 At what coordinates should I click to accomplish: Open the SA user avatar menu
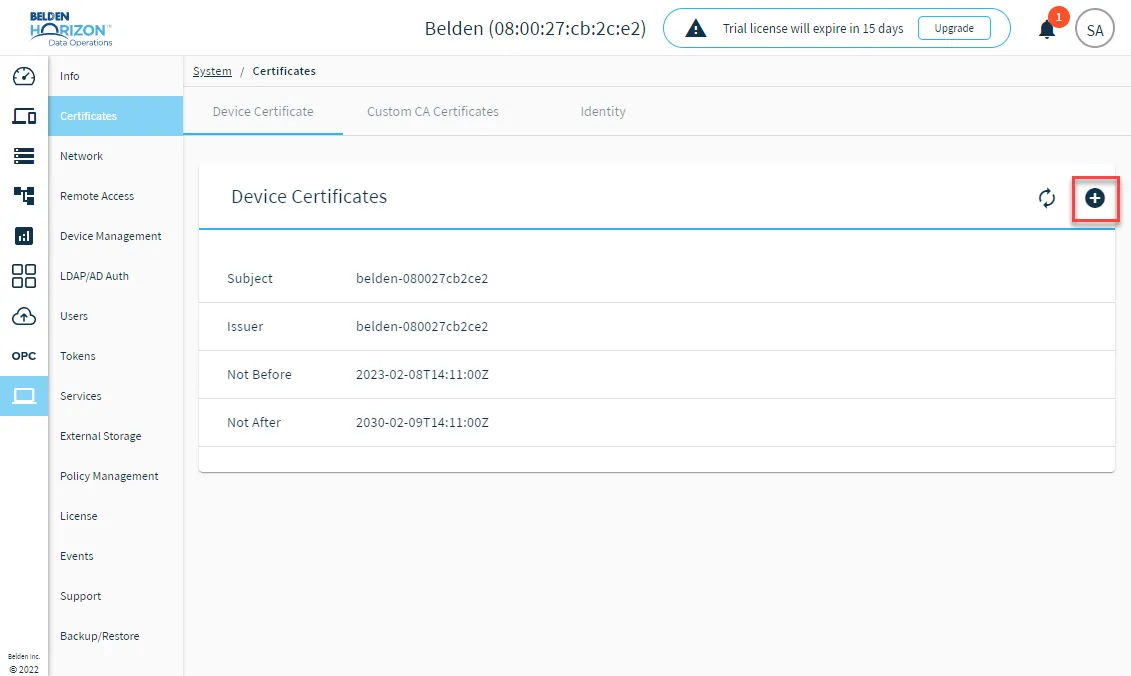1095,30
